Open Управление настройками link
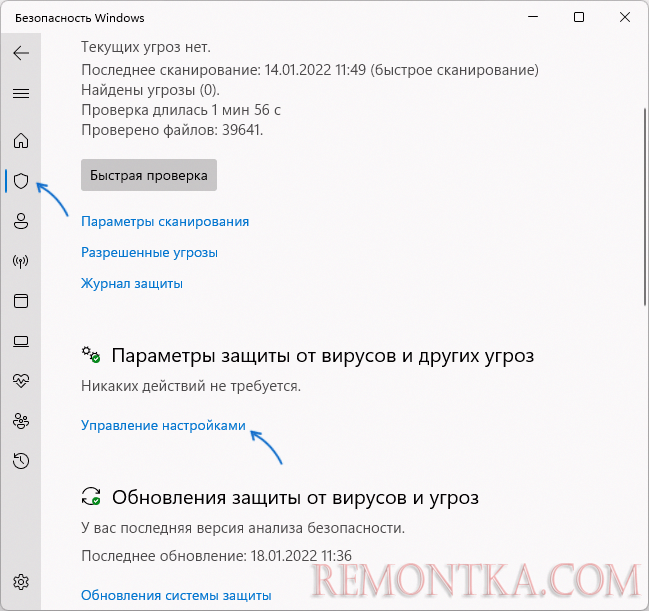This screenshot has width=649, height=611. click(x=163, y=425)
